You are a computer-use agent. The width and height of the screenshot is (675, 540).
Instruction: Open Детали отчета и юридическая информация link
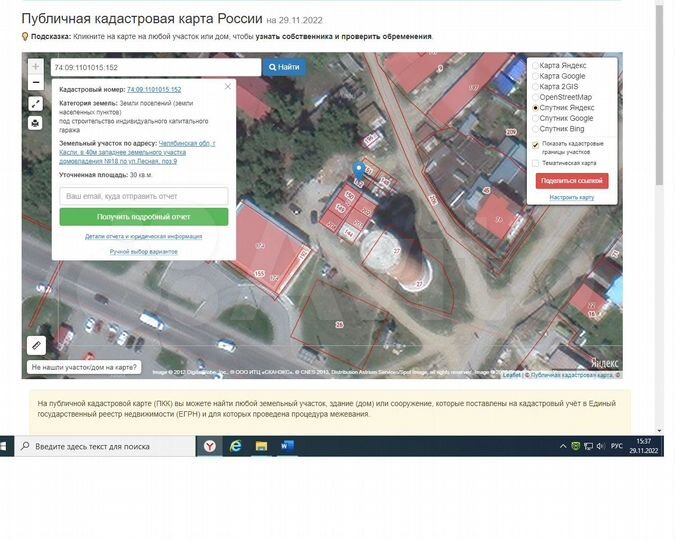(x=144, y=236)
